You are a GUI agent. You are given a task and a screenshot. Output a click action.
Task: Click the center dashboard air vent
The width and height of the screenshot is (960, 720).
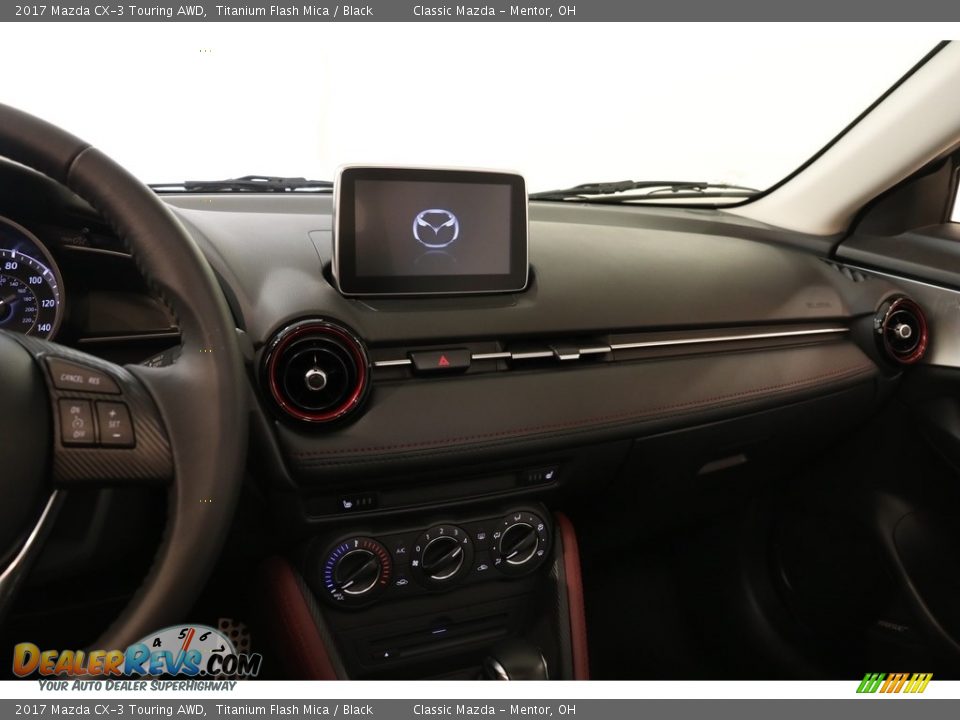click(316, 374)
